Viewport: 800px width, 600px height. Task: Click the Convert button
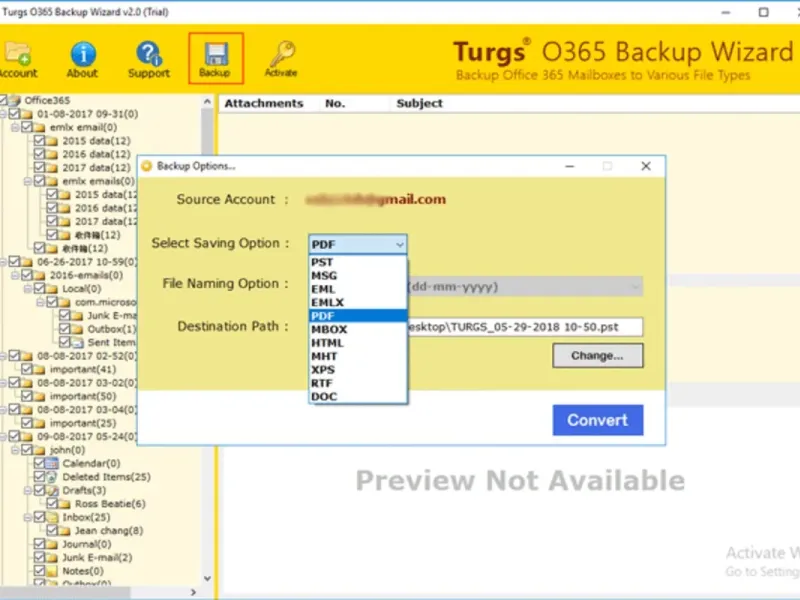pos(597,420)
